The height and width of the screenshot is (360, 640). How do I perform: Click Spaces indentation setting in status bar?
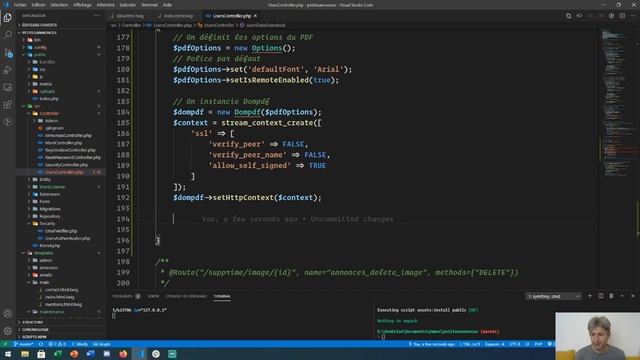(495, 344)
